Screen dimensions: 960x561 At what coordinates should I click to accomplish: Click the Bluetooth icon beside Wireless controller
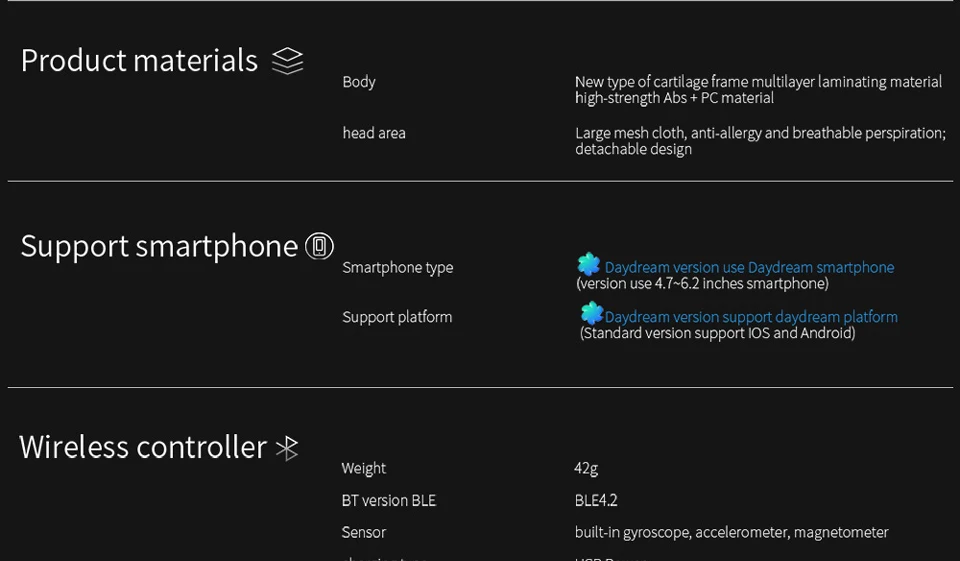[x=287, y=448]
